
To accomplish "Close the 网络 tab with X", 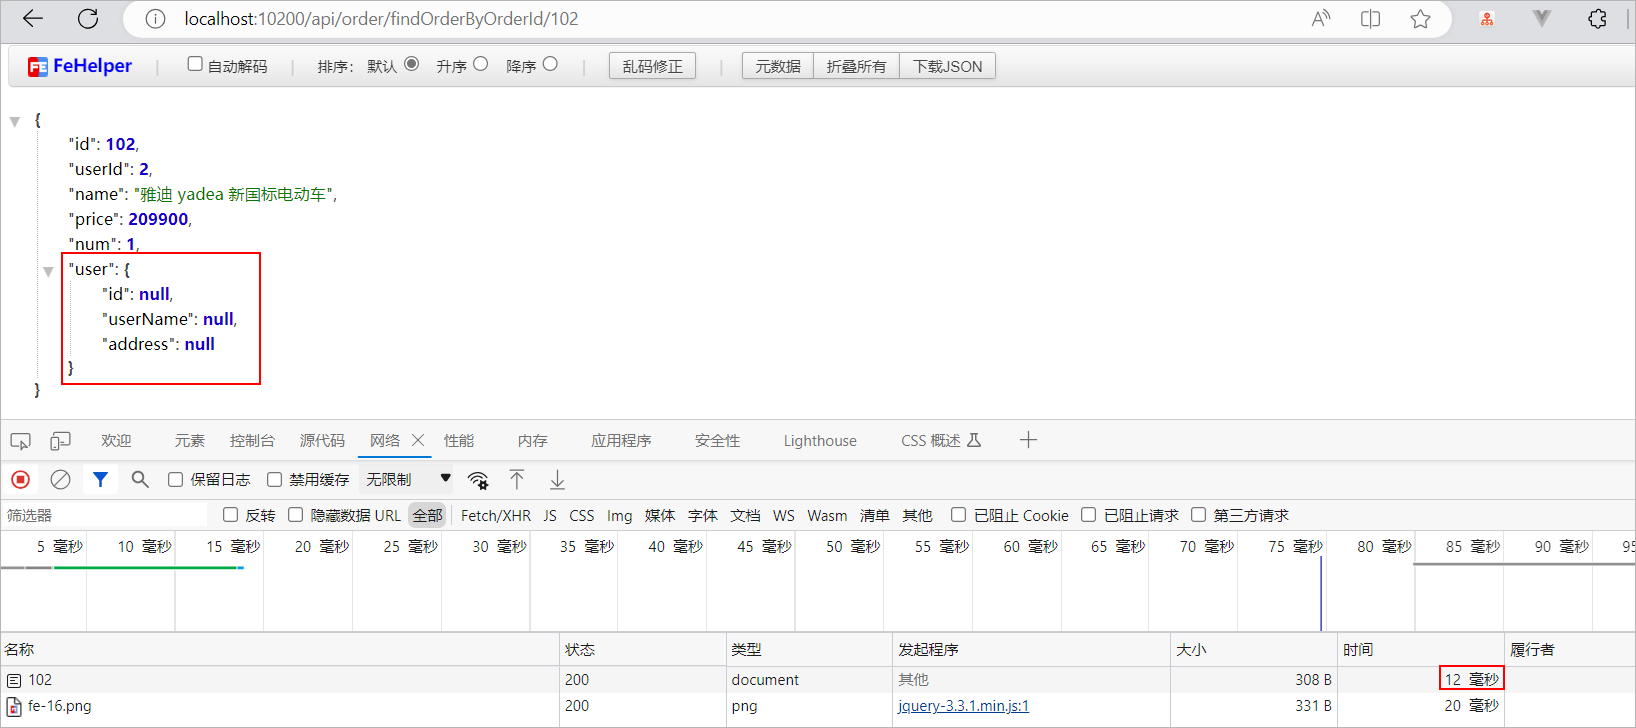I will pos(418,440).
